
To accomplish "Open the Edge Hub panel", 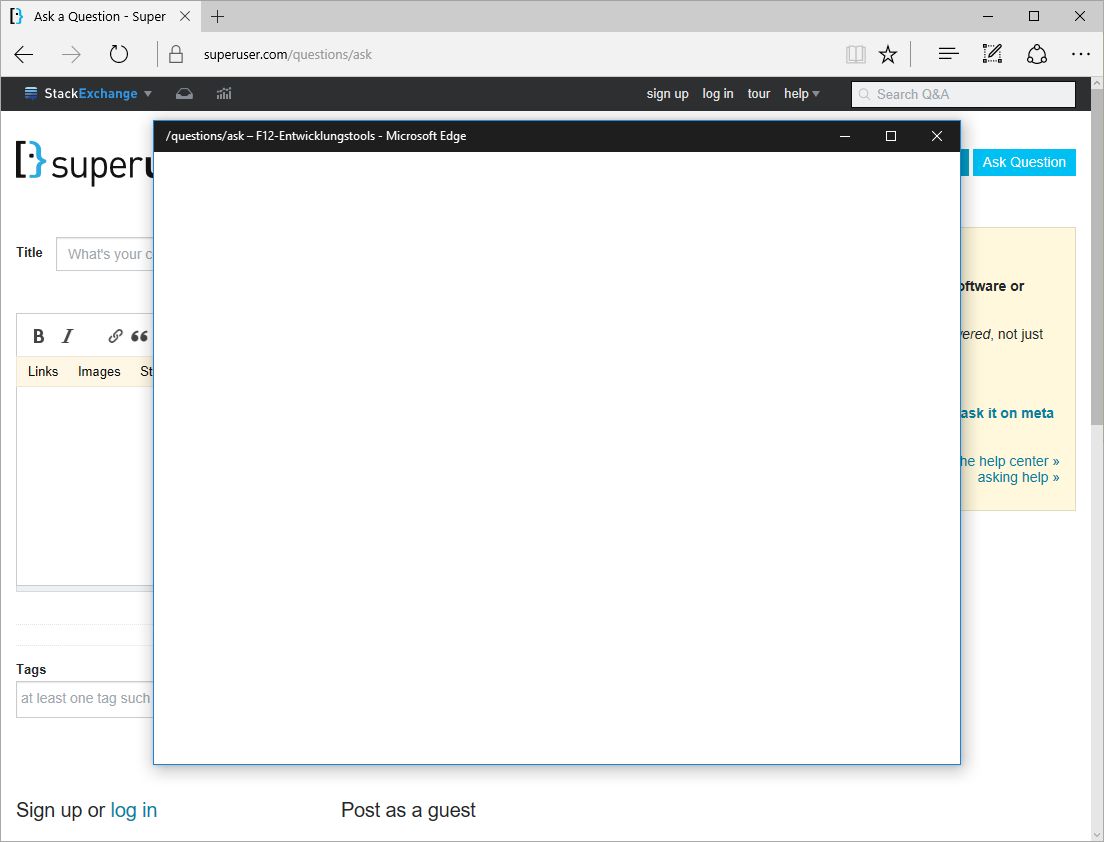I will coord(948,54).
